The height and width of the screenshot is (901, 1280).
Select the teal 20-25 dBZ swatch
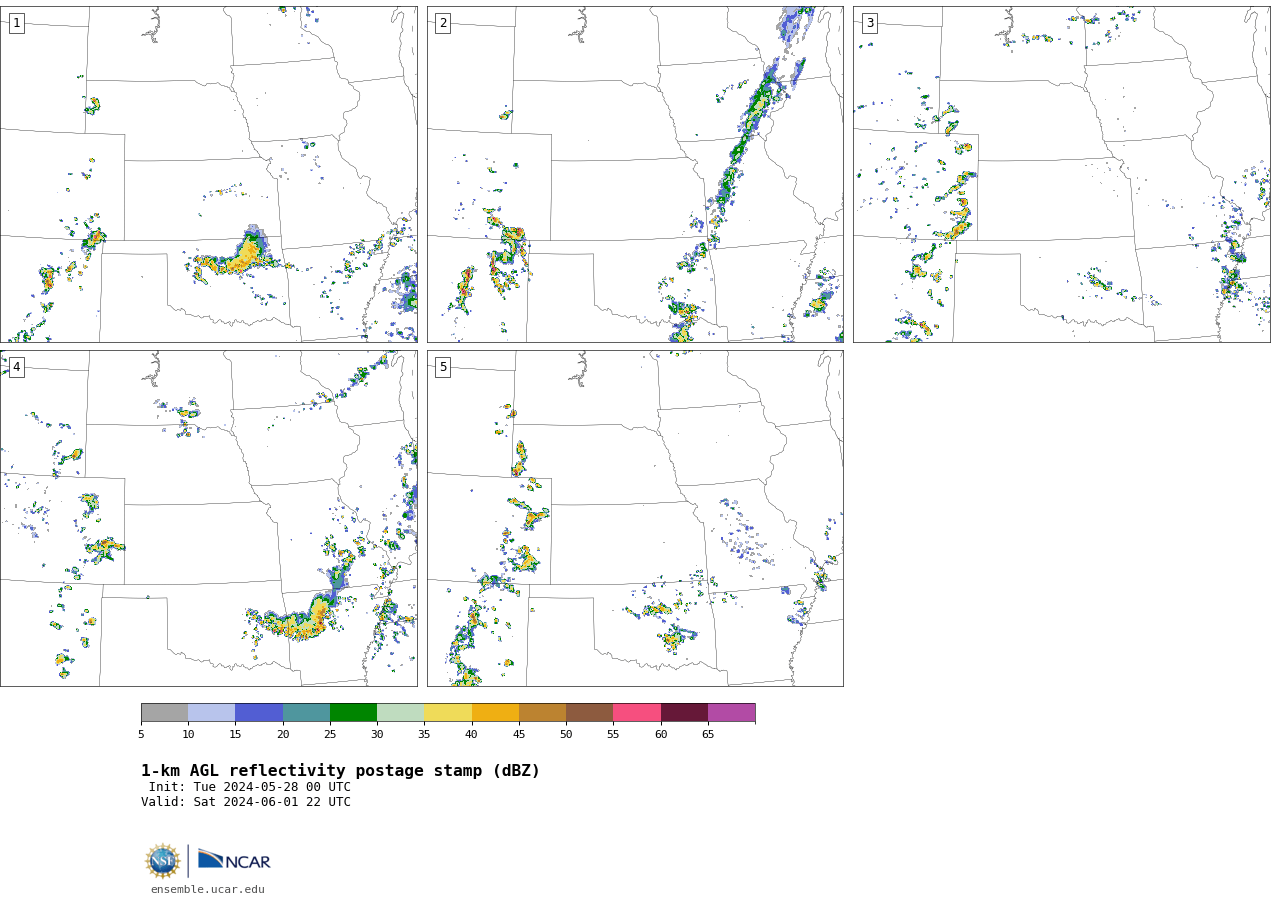tap(306, 713)
